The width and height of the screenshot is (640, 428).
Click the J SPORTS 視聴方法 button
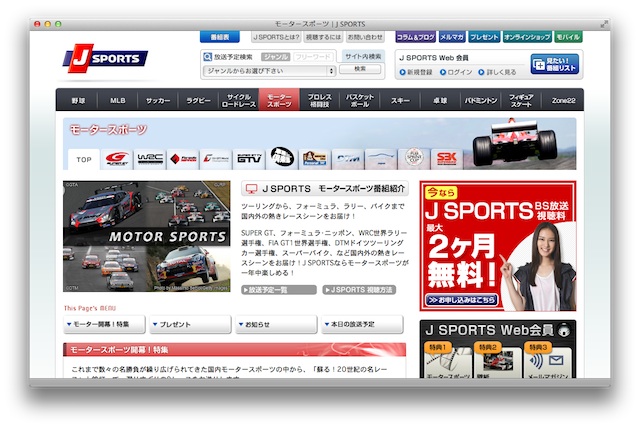(x=359, y=290)
